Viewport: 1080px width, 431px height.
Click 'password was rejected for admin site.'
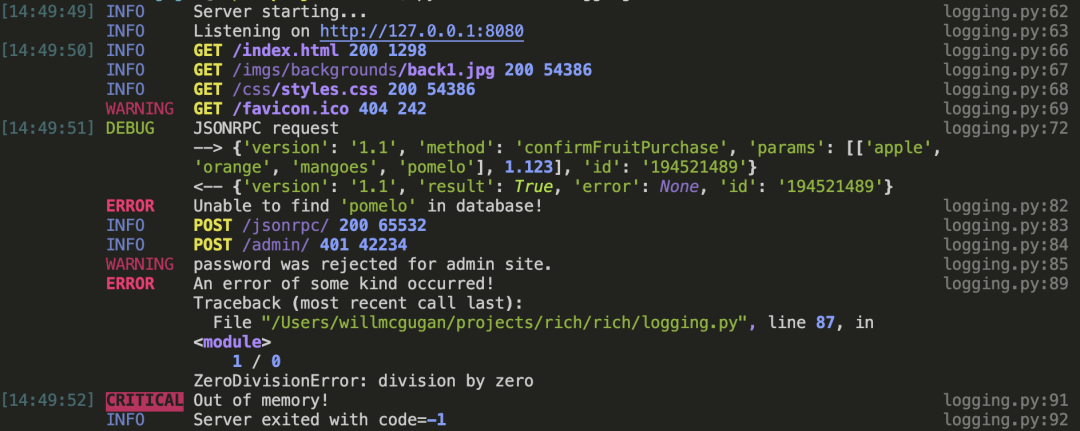pyautogui.click(x=373, y=264)
